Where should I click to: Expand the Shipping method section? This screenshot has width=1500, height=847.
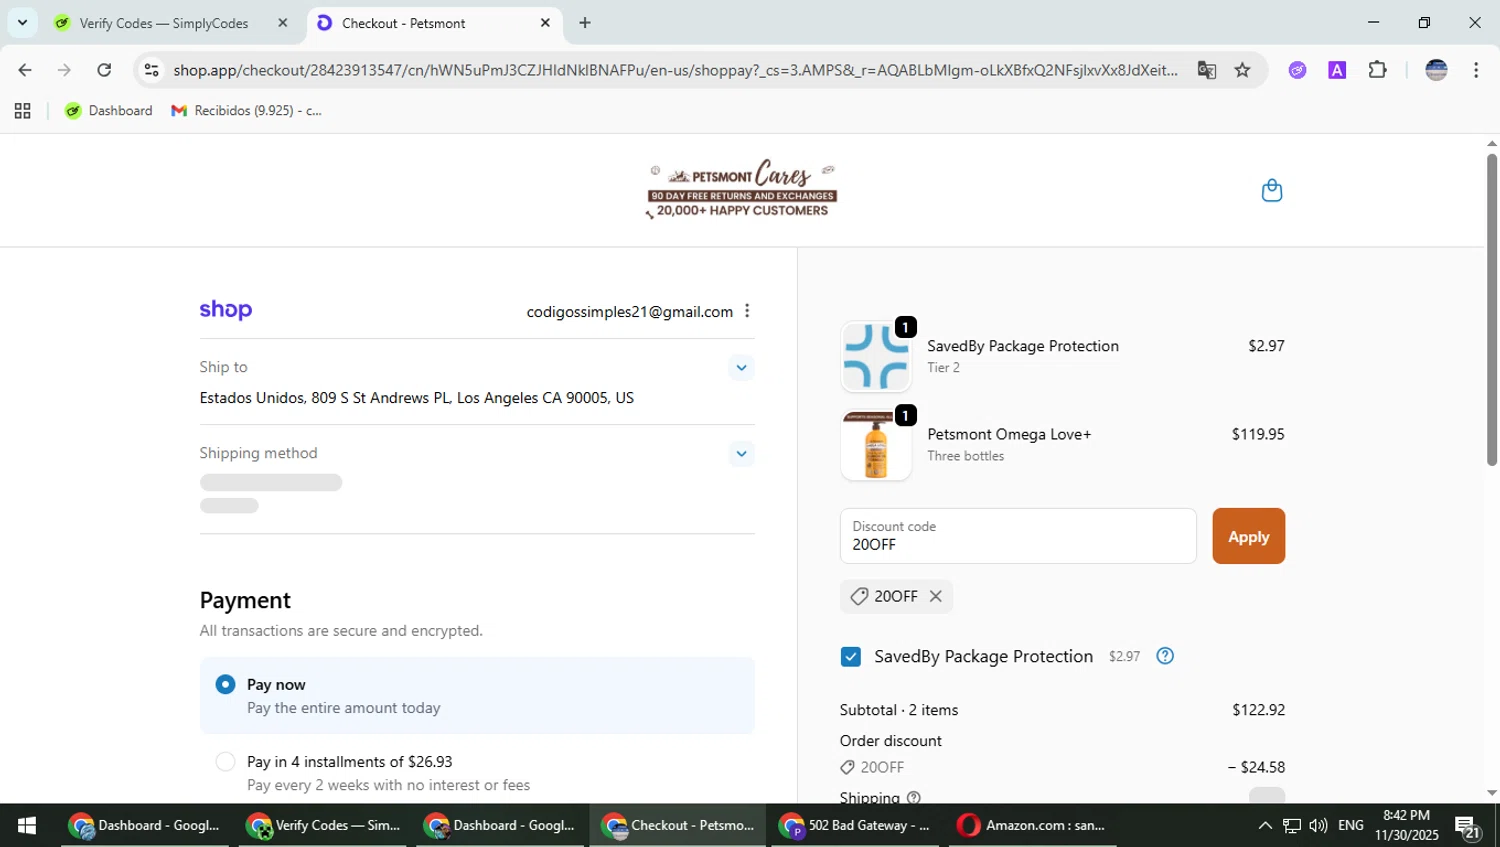point(741,454)
